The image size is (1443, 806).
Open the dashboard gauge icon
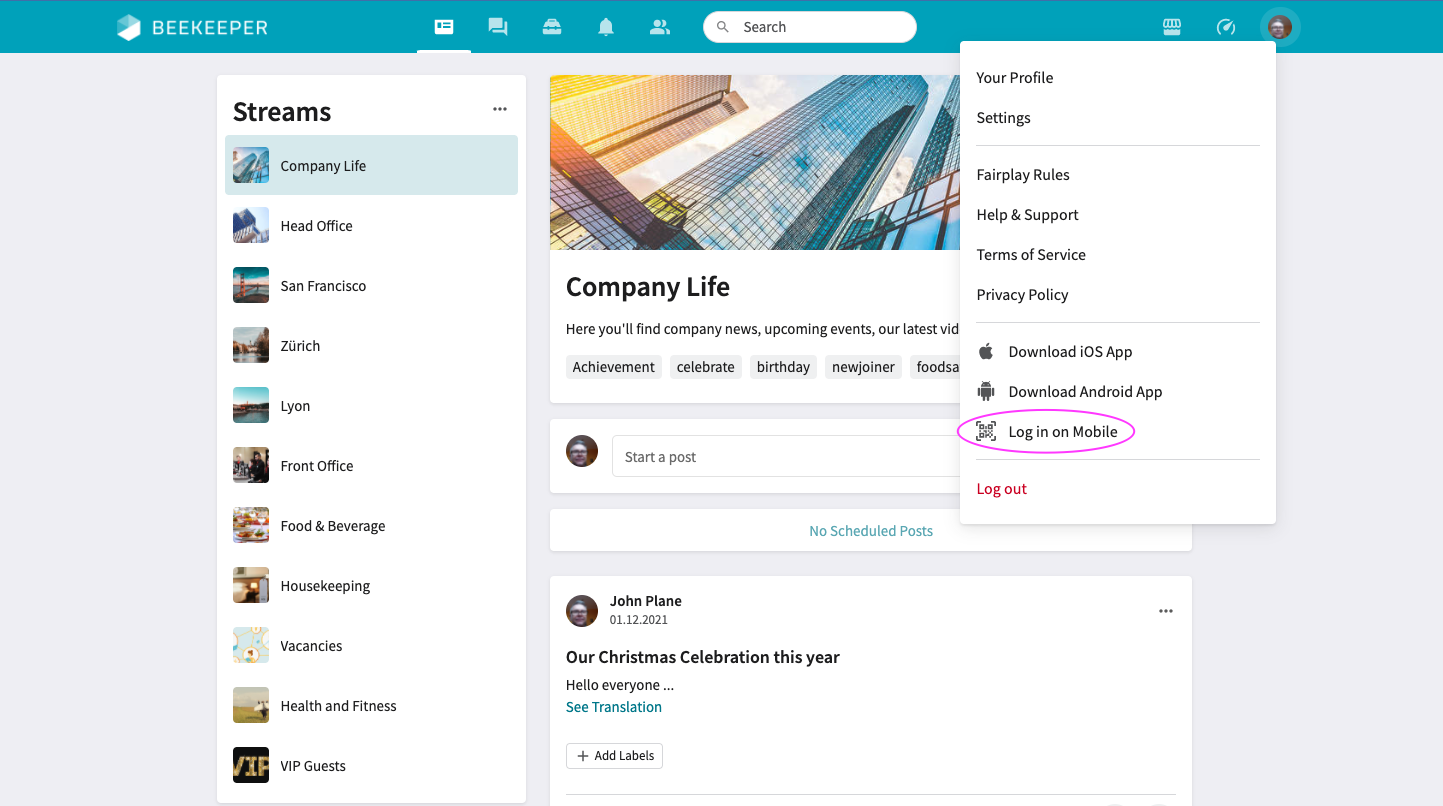[1226, 27]
